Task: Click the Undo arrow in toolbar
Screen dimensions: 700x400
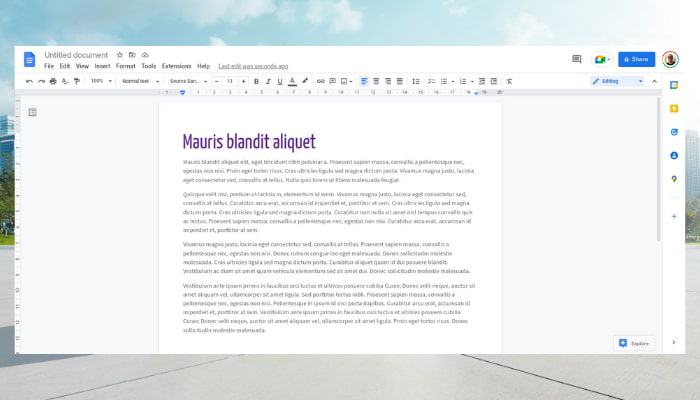Action: pos(29,81)
